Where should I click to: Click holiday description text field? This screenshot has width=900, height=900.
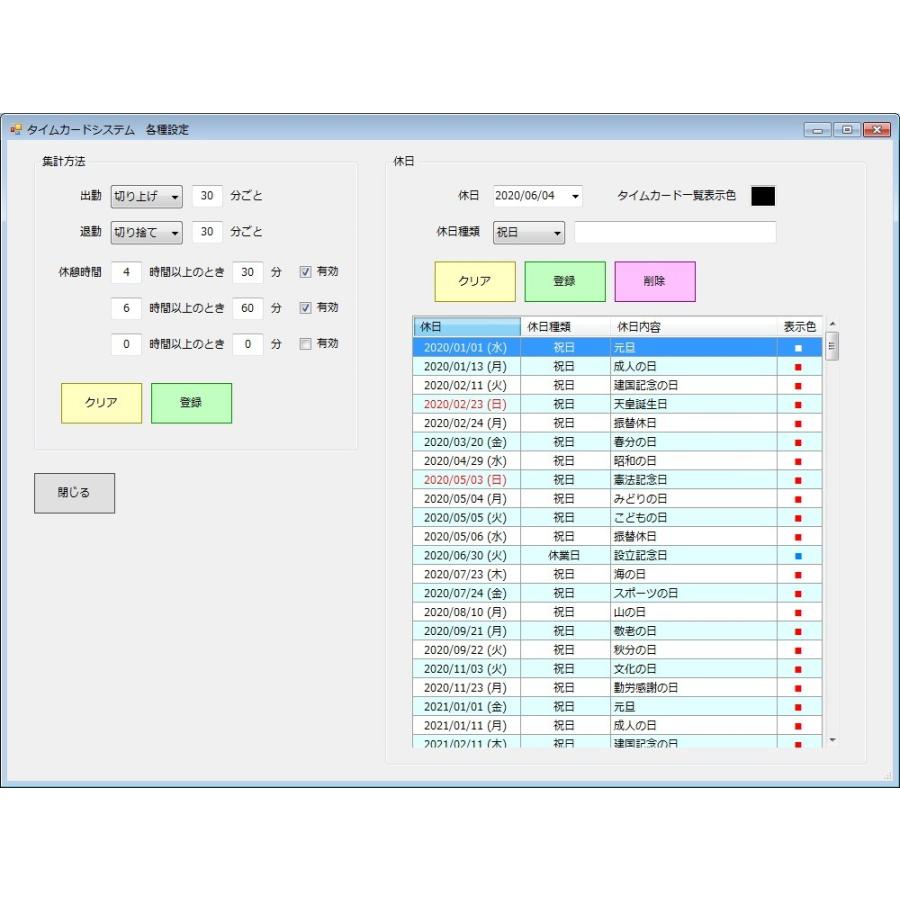click(x=675, y=232)
